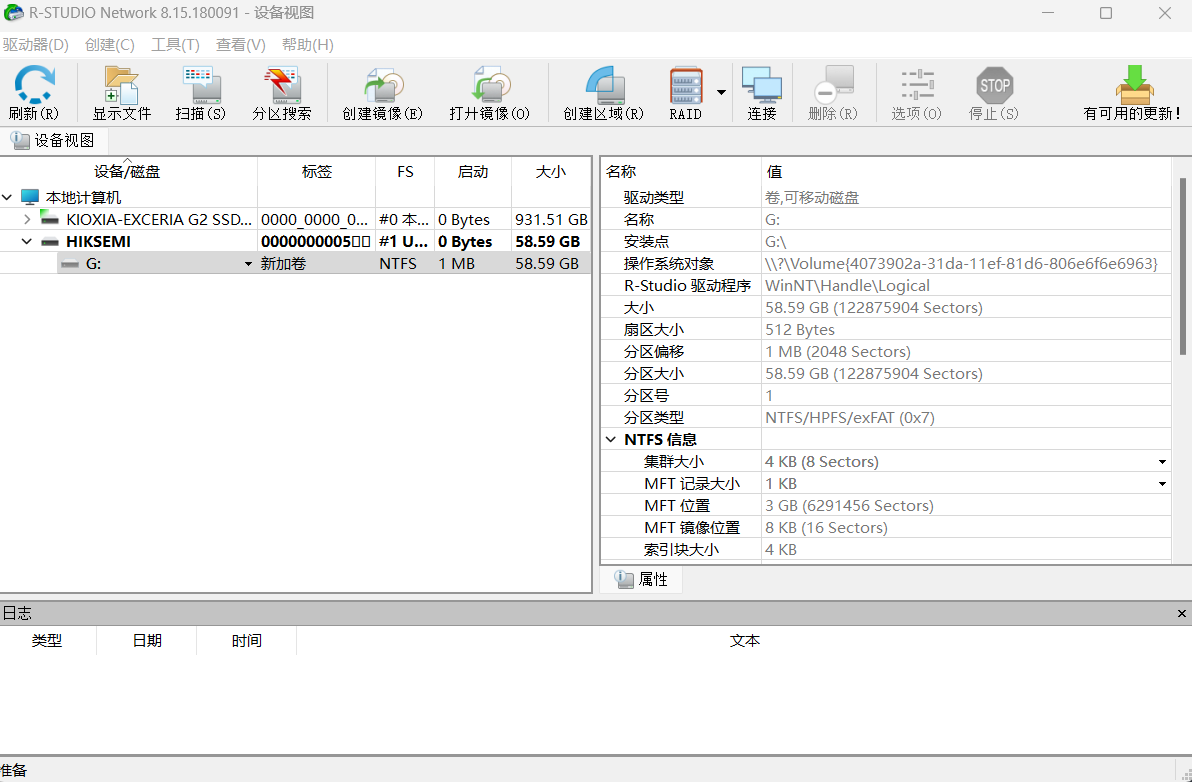Click the 准备 status bar text
Image resolution: width=1192 pixels, height=782 pixels.
(14, 771)
